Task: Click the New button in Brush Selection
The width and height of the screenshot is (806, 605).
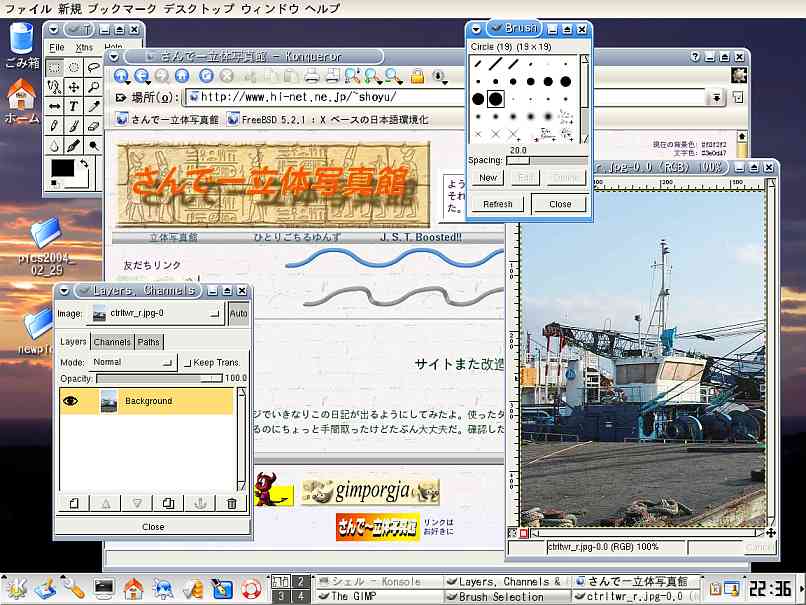Action: [488, 177]
